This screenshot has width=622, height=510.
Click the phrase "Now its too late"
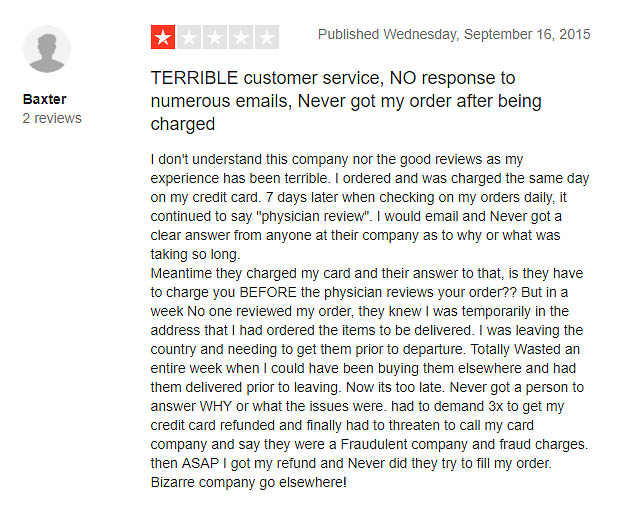point(394,387)
